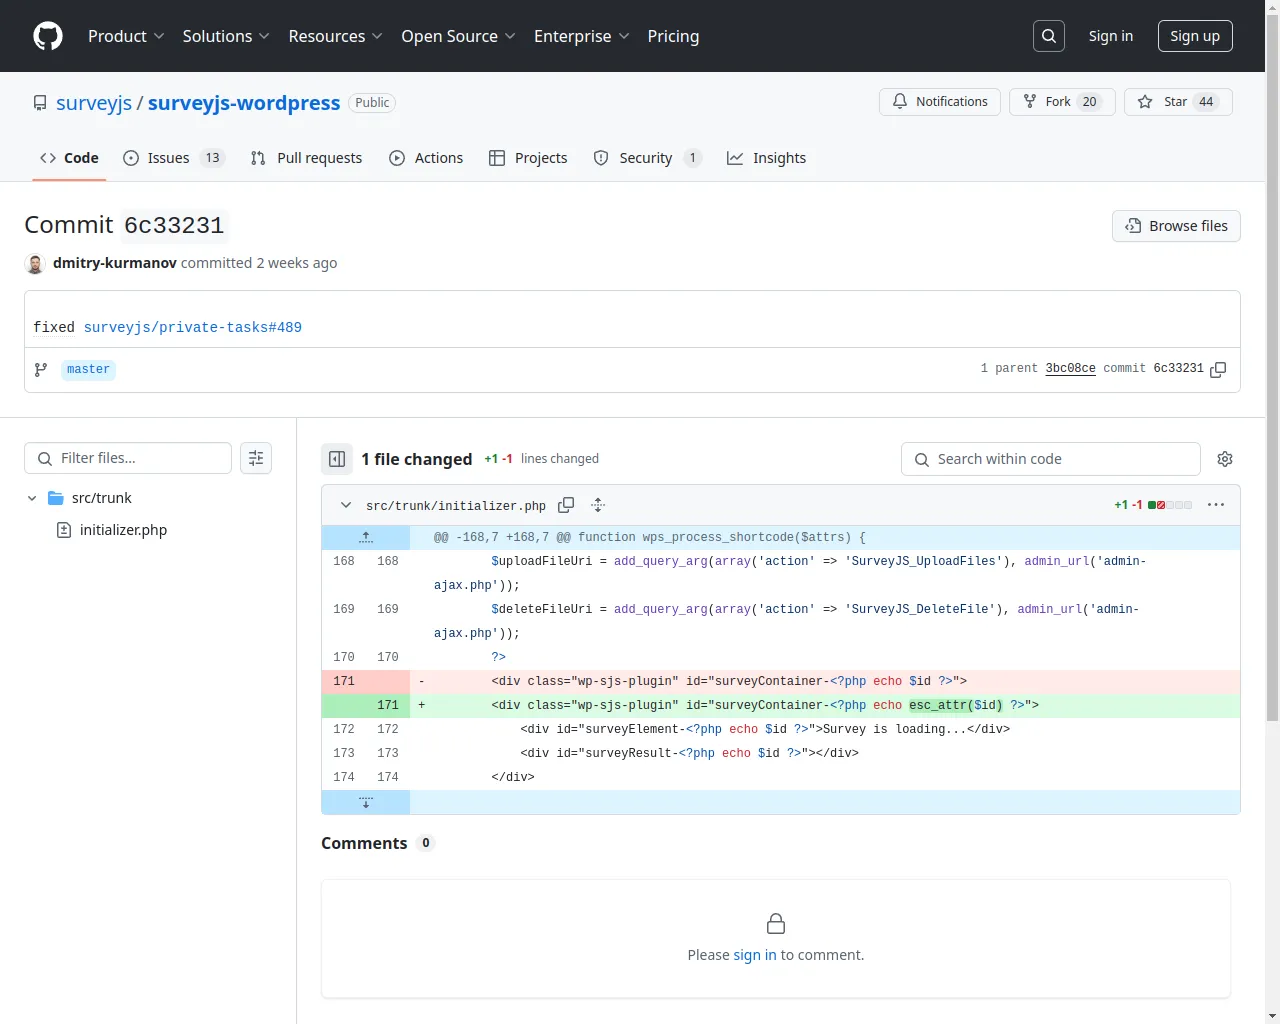Open parent commit 3bc08ce
The width and height of the screenshot is (1280, 1024).
1070,369
